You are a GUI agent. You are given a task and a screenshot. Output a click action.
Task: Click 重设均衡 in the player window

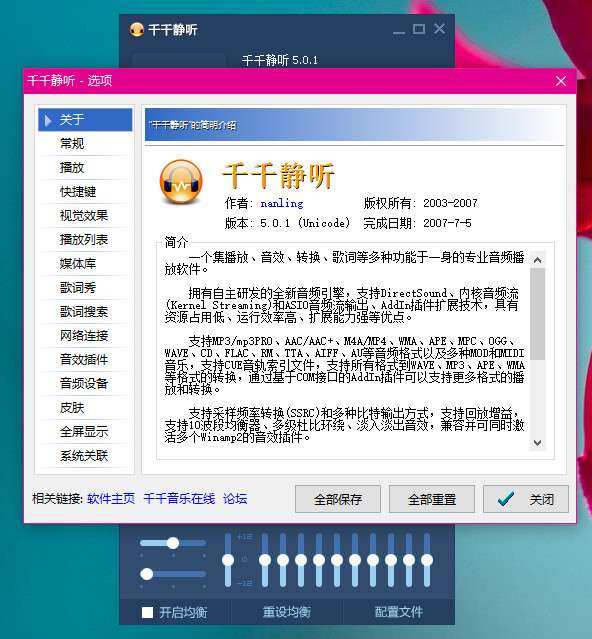point(286,612)
